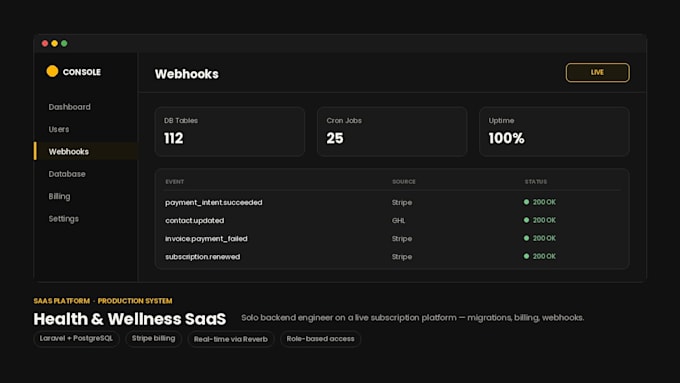Click the yellow Console logo circle
Image resolution: width=680 pixels, height=383 pixels.
pyautogui.click(x=52, y=71)
